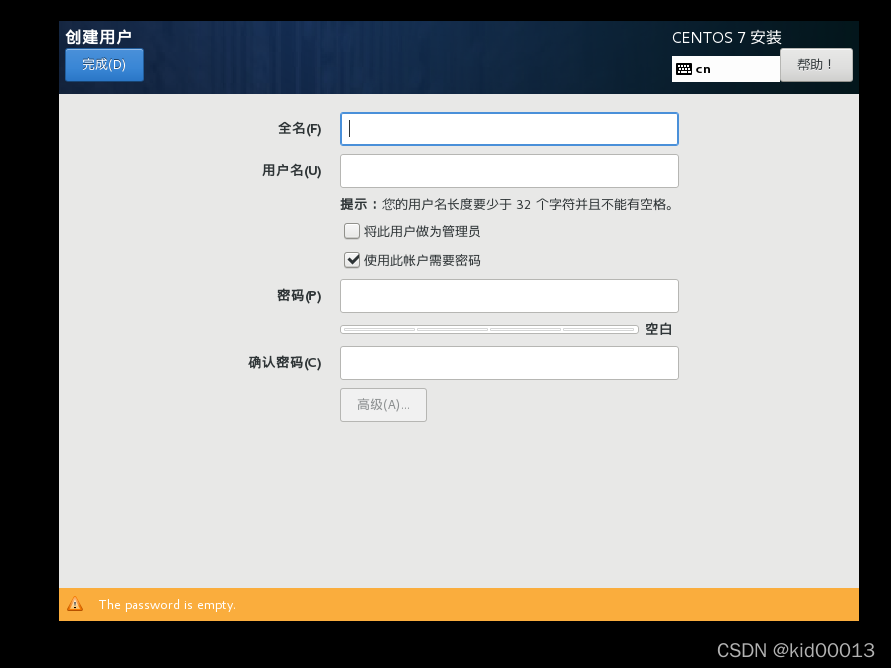Click the password strength bar
Viewport: 891px width, 668px height.
pos(489,329)
